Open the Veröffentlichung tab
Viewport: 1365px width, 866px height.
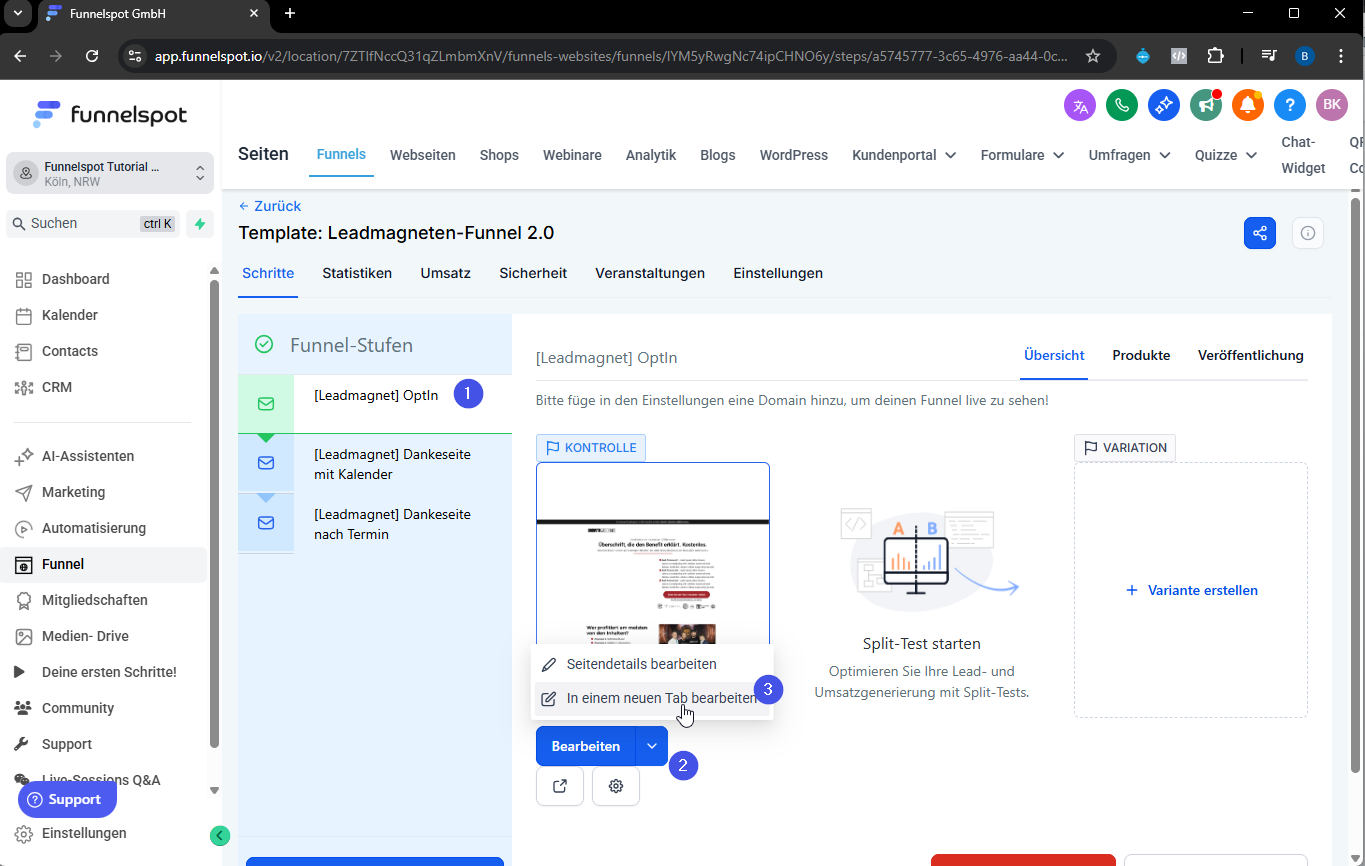click(1251, 355)
